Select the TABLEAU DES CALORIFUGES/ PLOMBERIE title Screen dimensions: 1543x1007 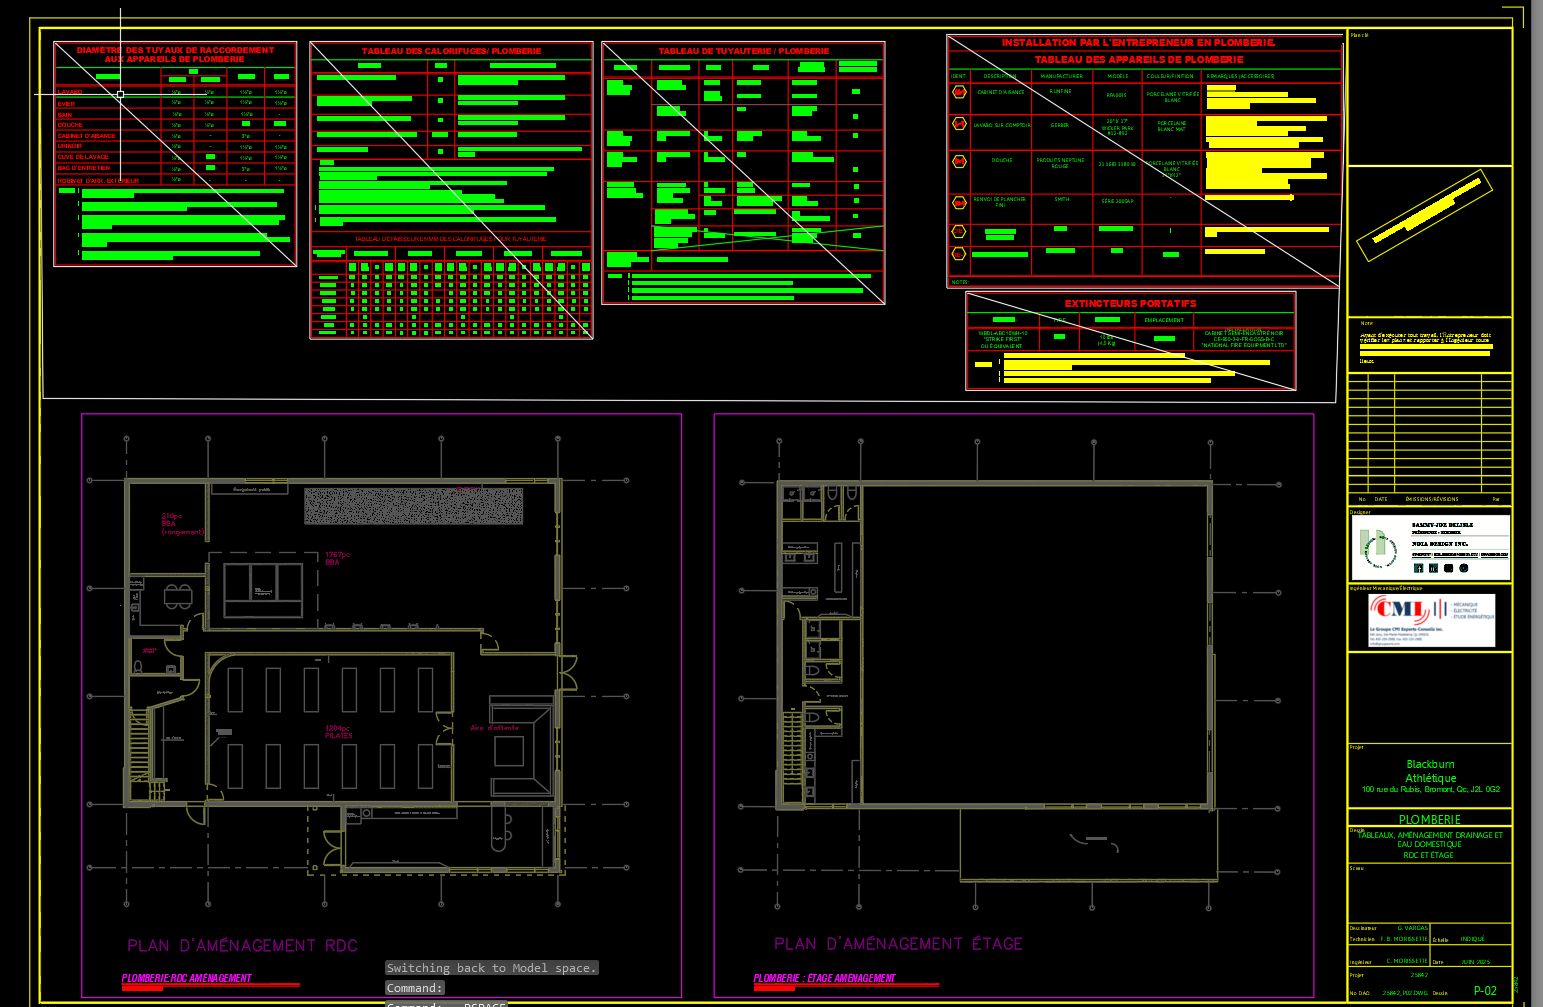click(451, 51)
